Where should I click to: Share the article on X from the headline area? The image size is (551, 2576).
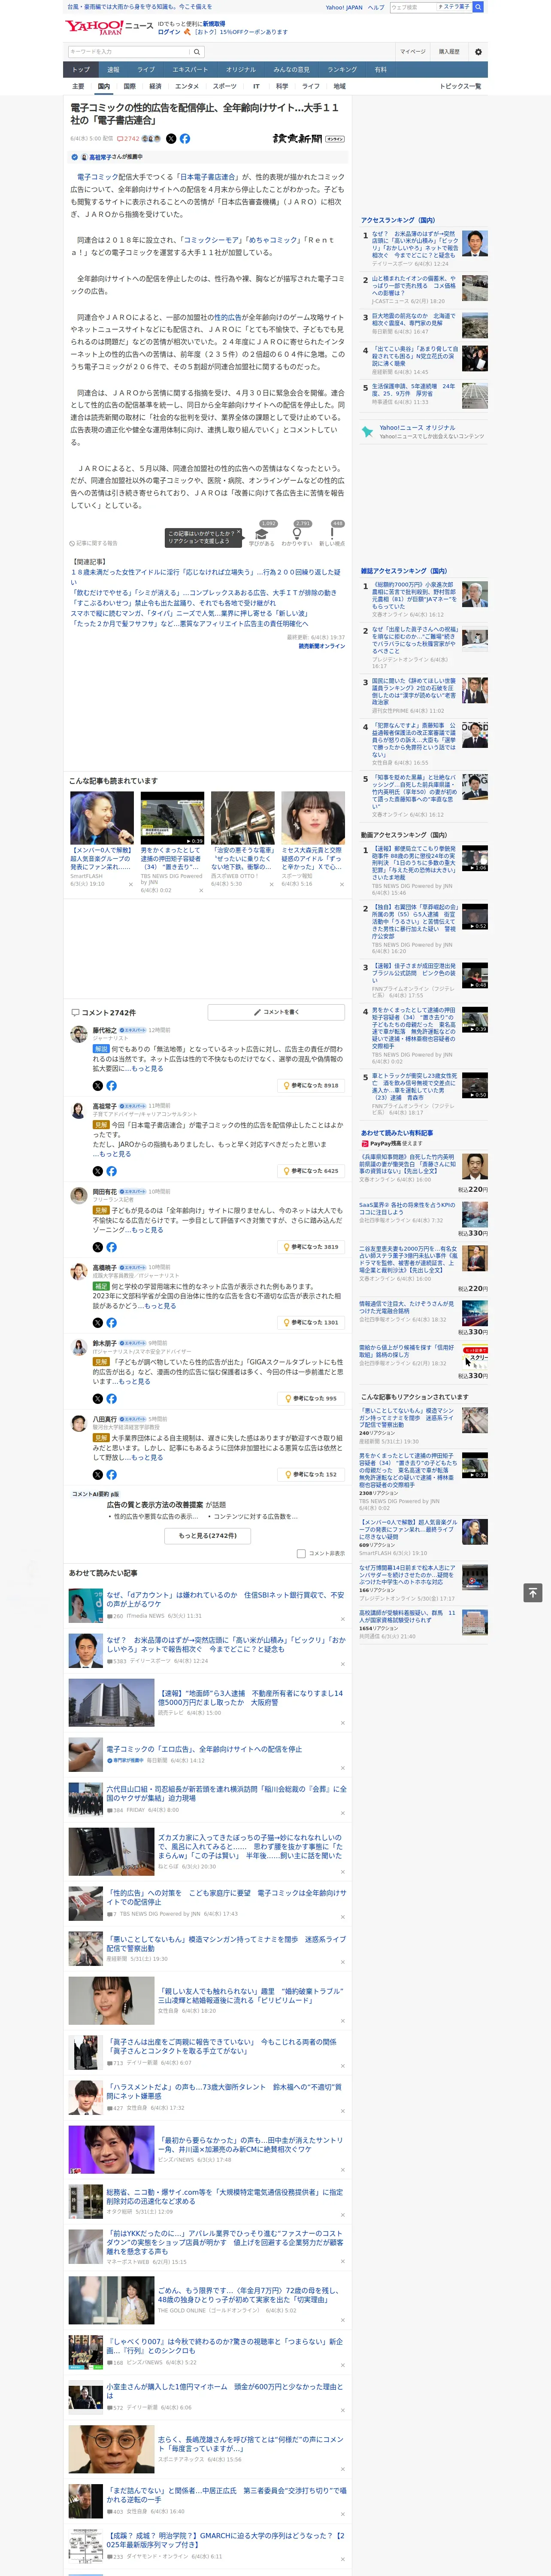(x=170, y=139)
